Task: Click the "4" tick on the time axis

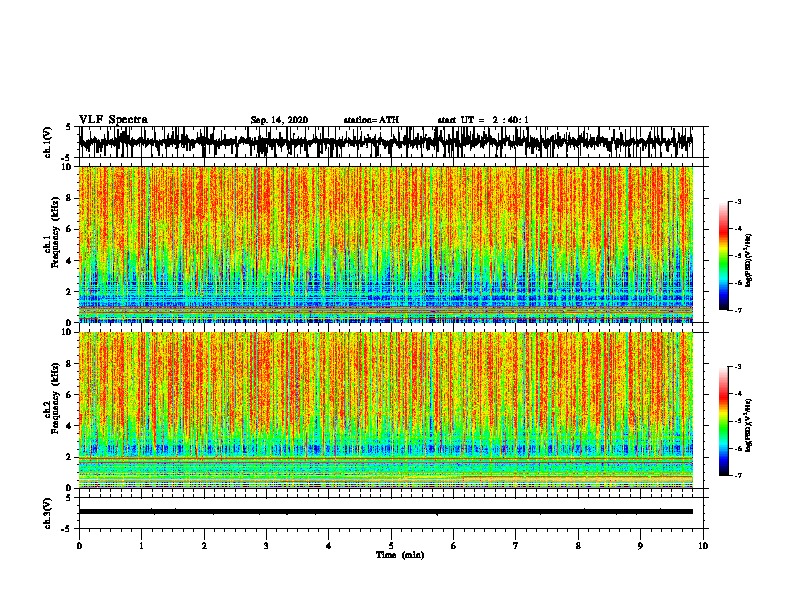Action: [x=328, y=546]
